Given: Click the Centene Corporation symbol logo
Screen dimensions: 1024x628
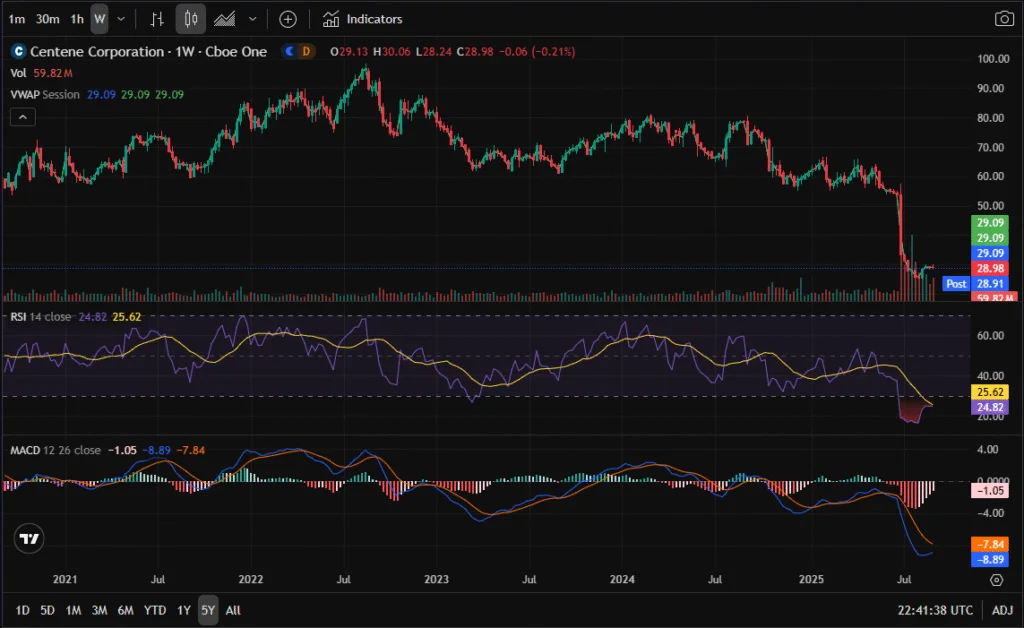Looking at the screenshot, I should click(x=17, y=51).
